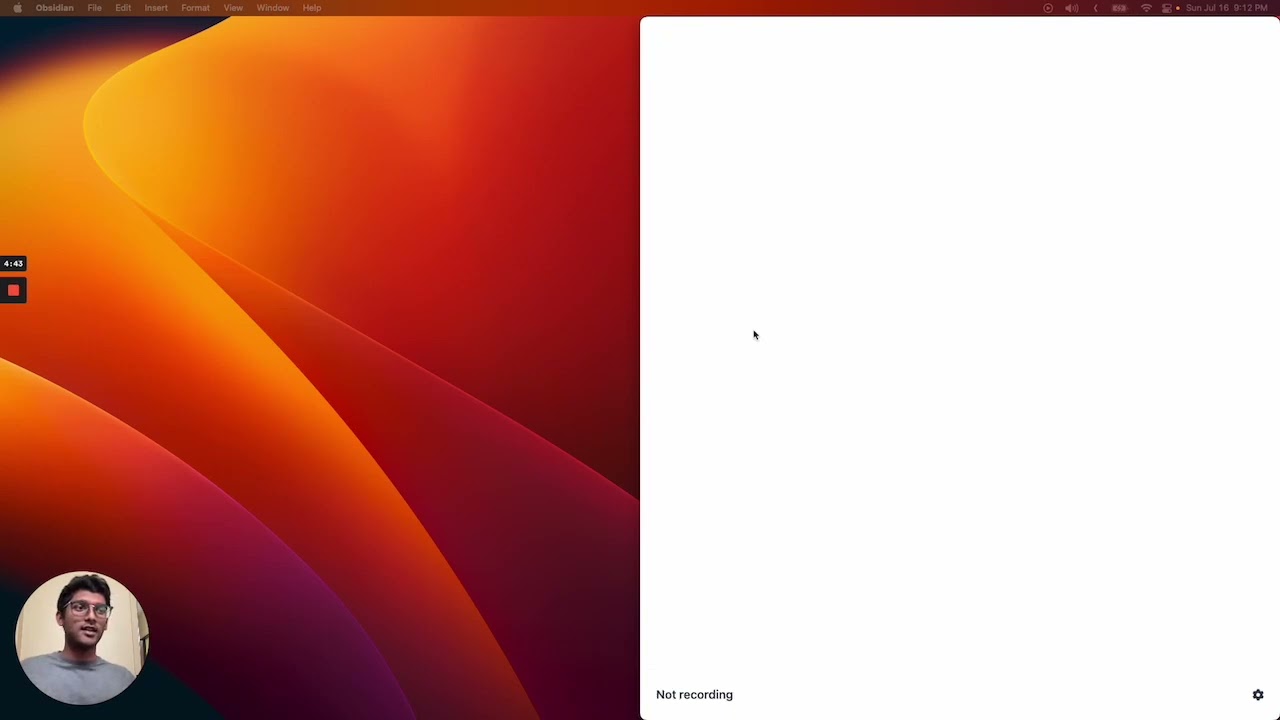The width and height of the screenshot is (1280, 720).
Task: Click the date and time clock
Action: point(1227,8)
